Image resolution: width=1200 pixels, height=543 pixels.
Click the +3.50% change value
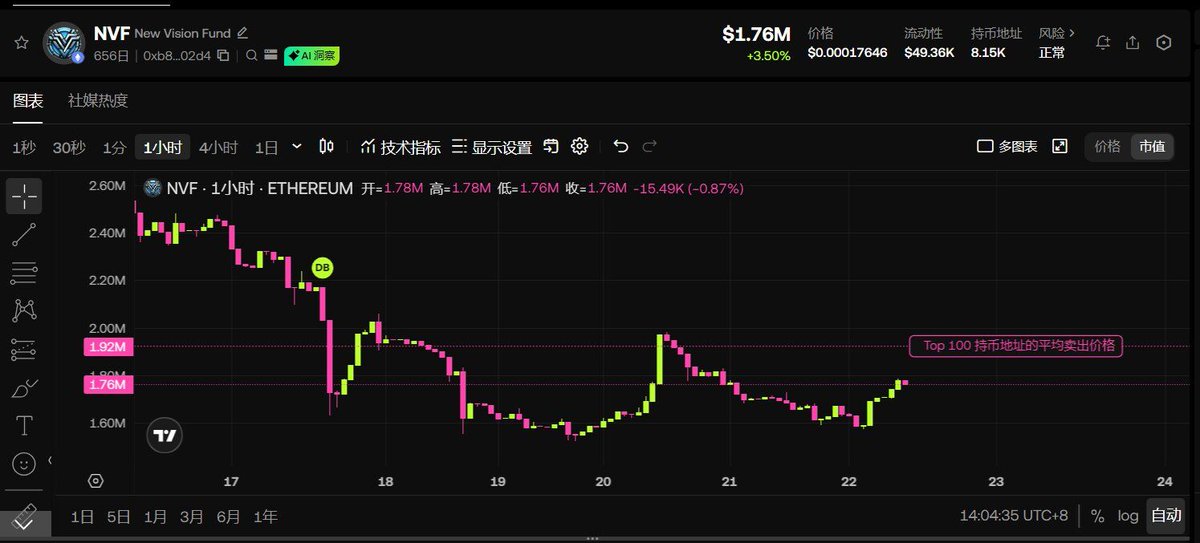pyautogui.click(x=768, y=56)
